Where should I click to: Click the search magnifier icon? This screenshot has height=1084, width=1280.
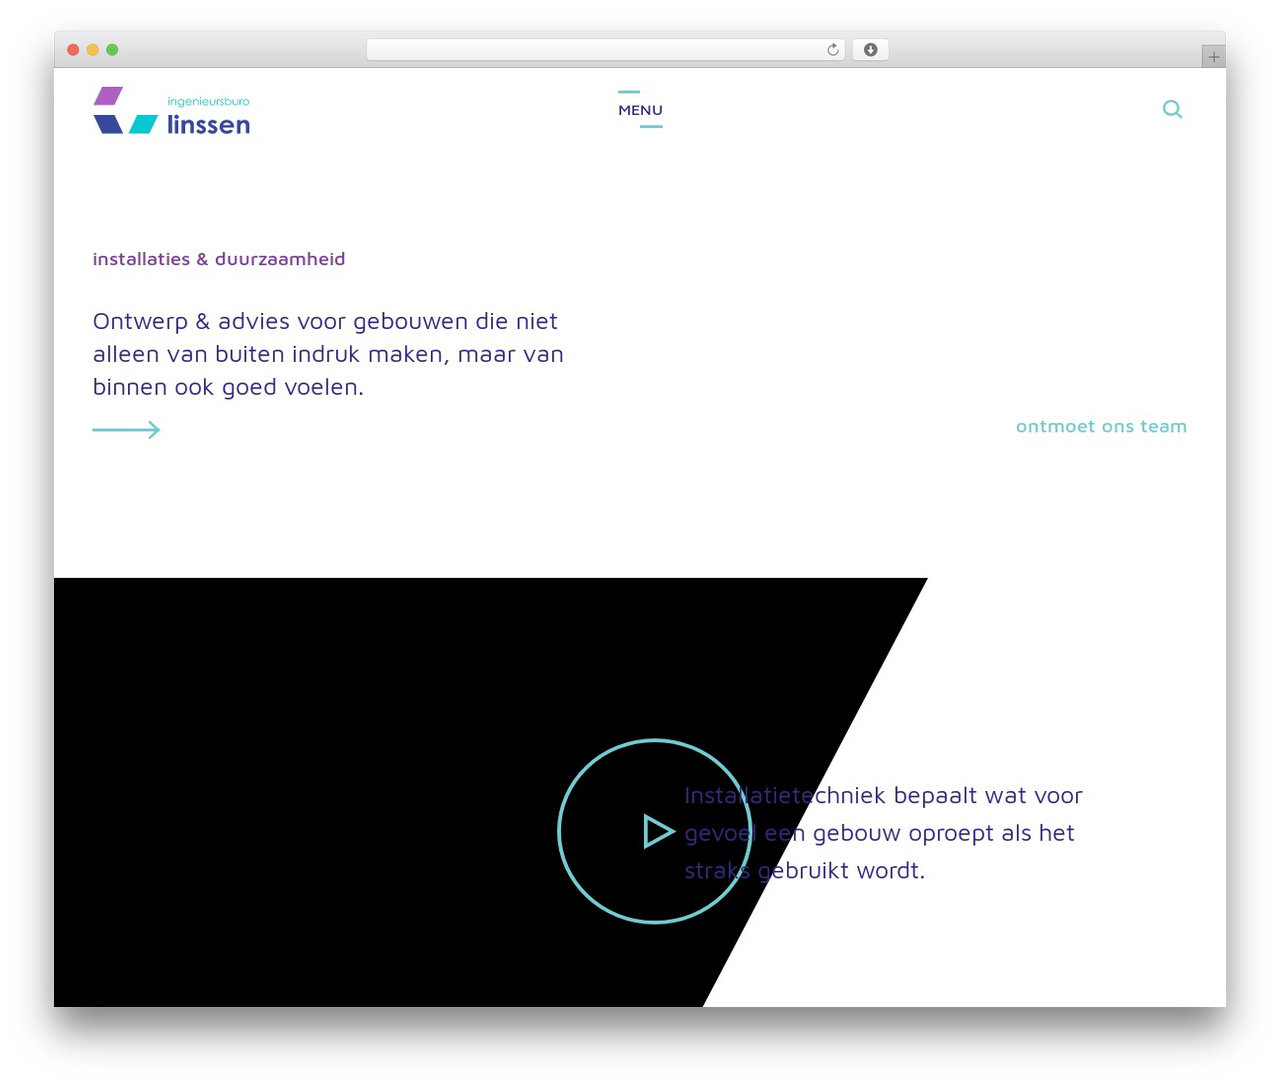1173,109
